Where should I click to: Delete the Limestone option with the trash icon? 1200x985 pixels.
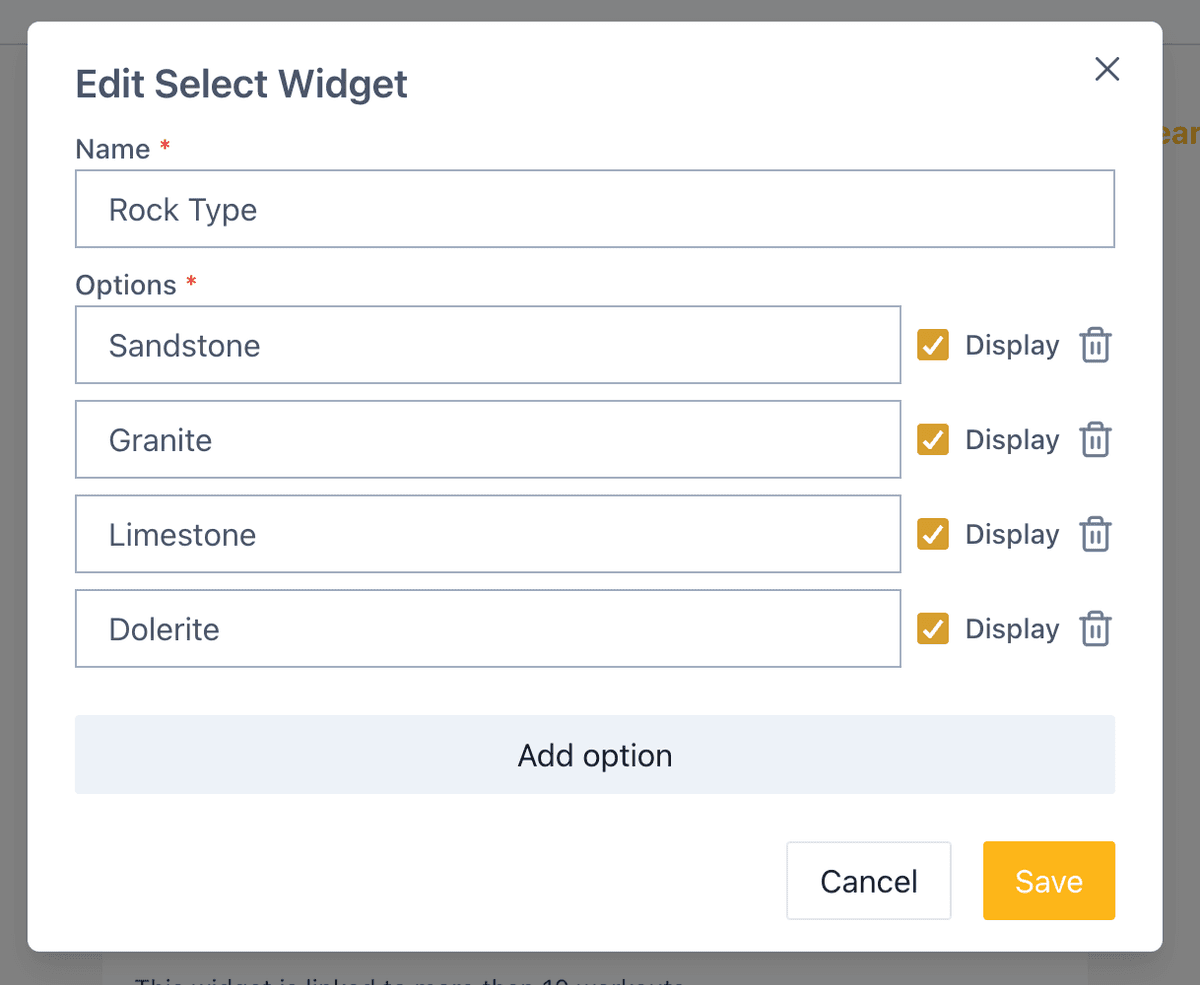pyautogui.click(x=1095, y=534)
